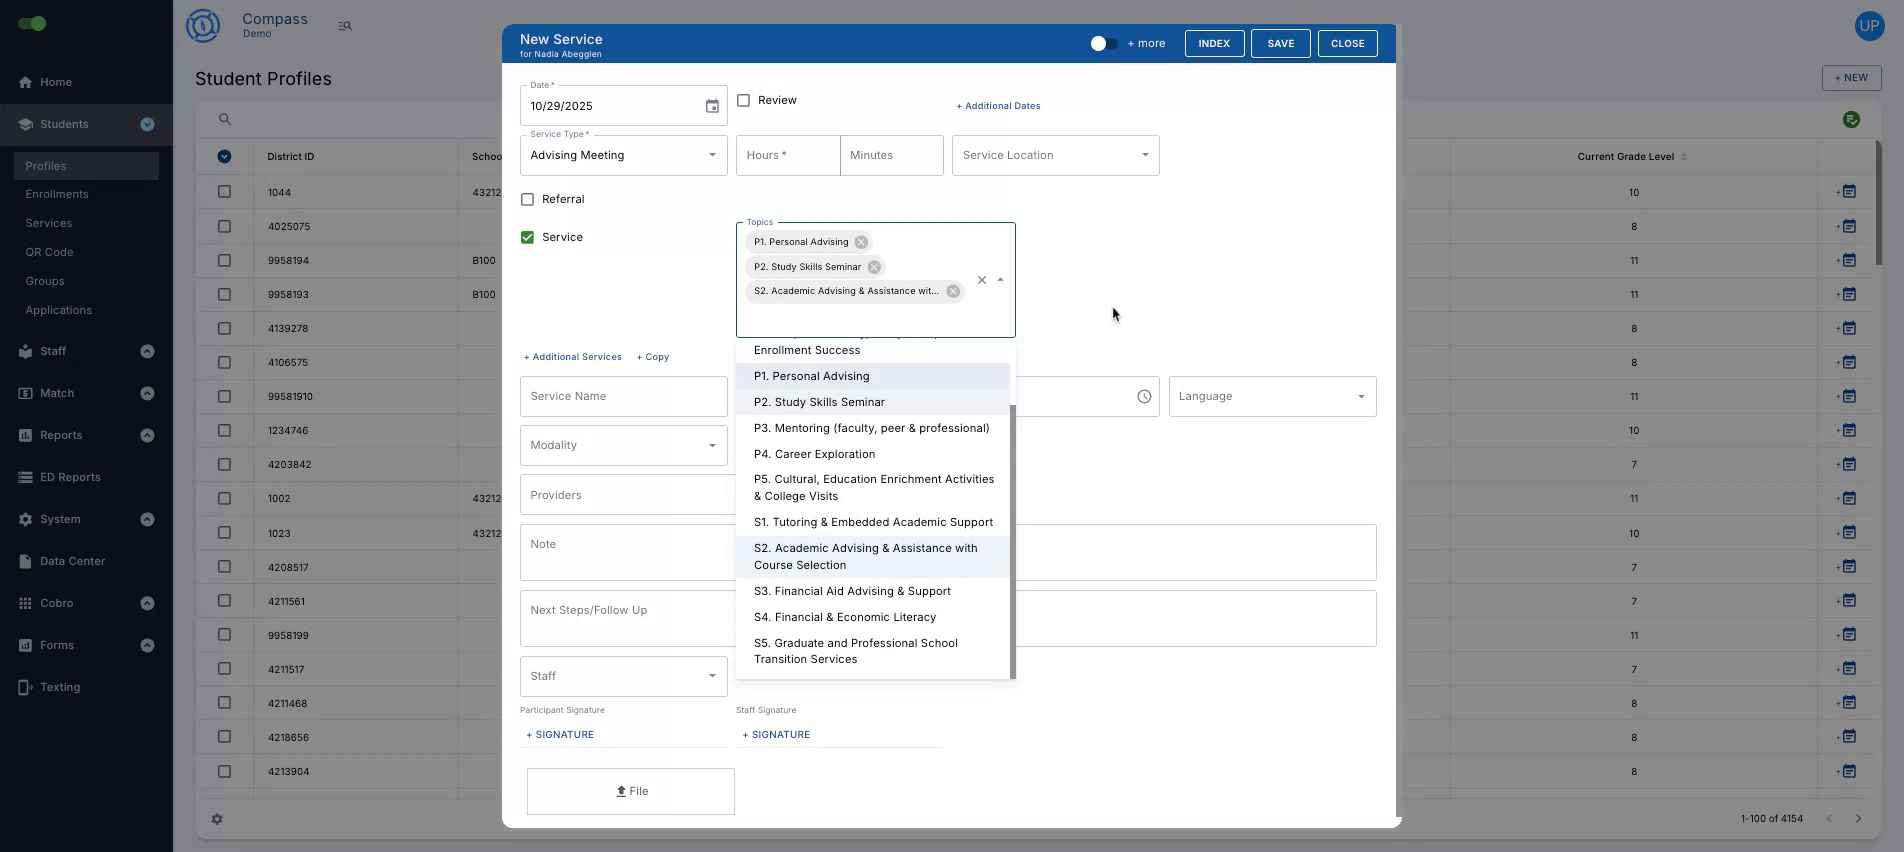Click the user avatar UP icon
The width and height of the screenshot is (1904, 852).
pos(1868,26)
